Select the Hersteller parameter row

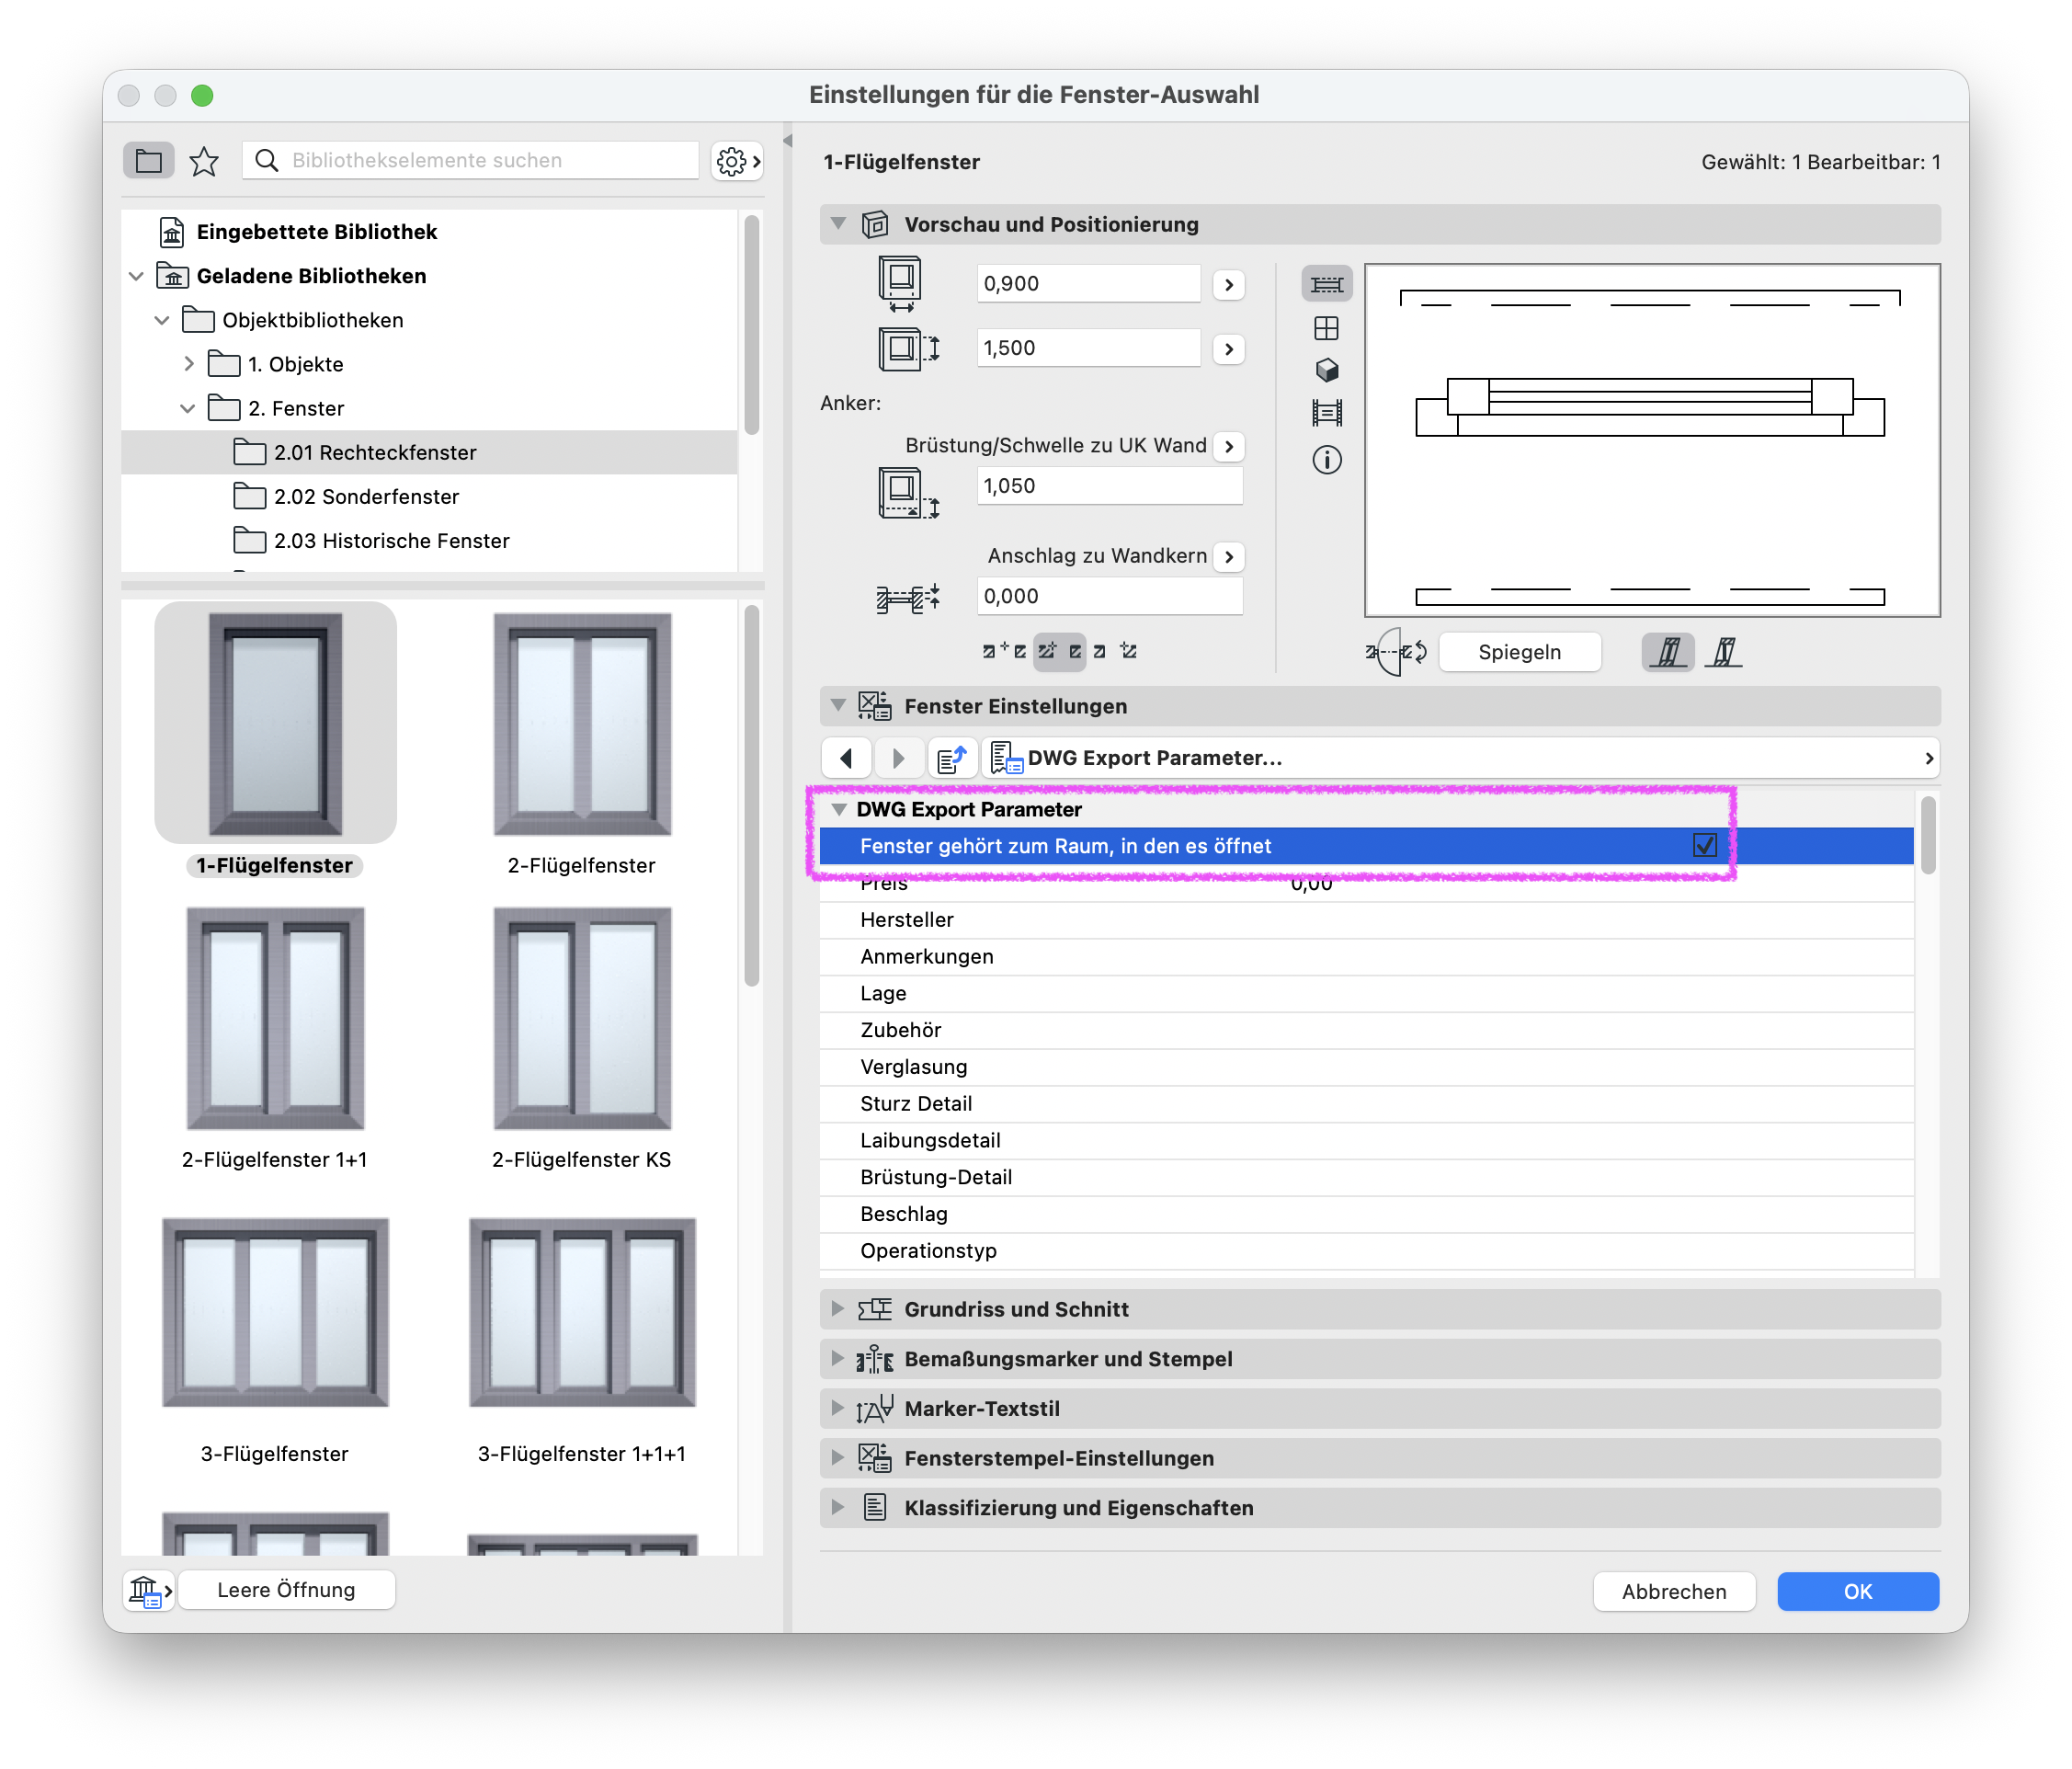[1366, 920]
